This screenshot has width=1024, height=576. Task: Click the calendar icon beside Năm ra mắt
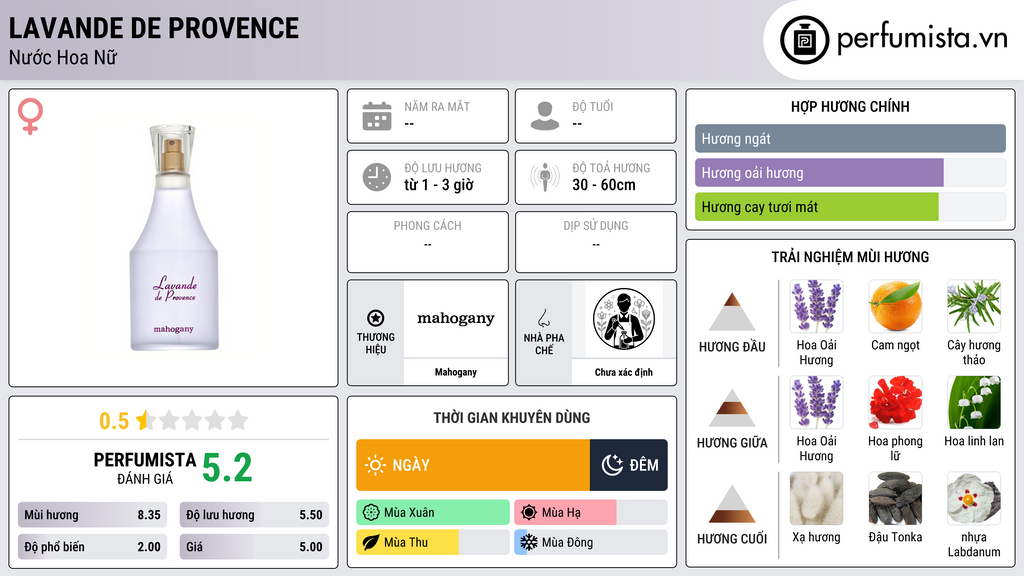377,116
